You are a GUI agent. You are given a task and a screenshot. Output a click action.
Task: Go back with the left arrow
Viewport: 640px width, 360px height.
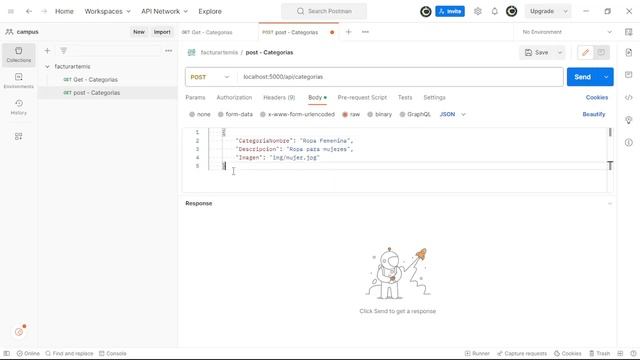(x=29, y=11)
